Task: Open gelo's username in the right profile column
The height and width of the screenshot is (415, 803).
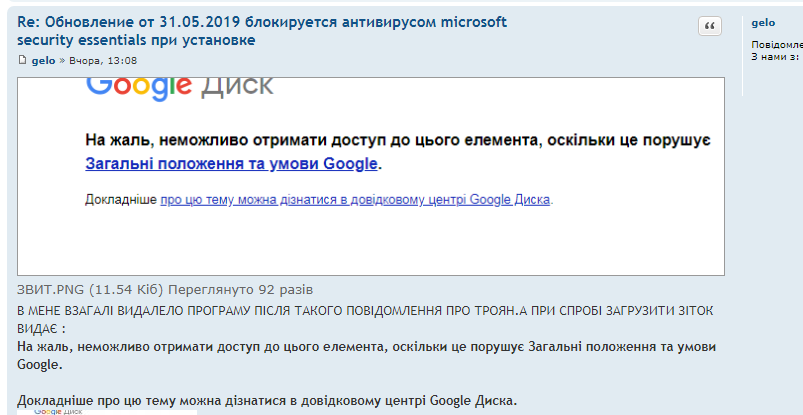Action: 763,22
